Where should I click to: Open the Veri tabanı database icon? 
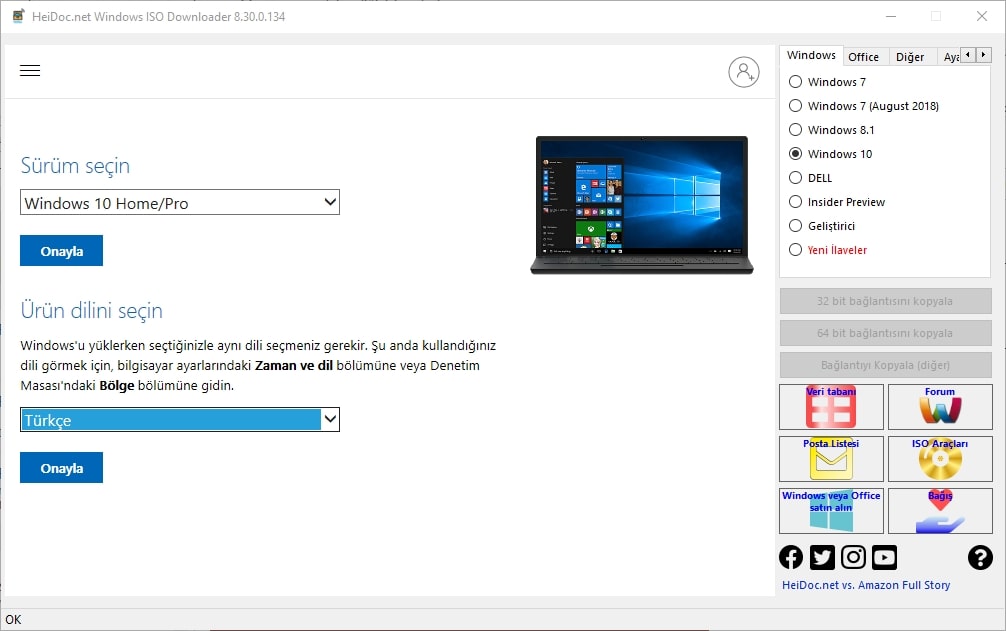pos(831,407)
